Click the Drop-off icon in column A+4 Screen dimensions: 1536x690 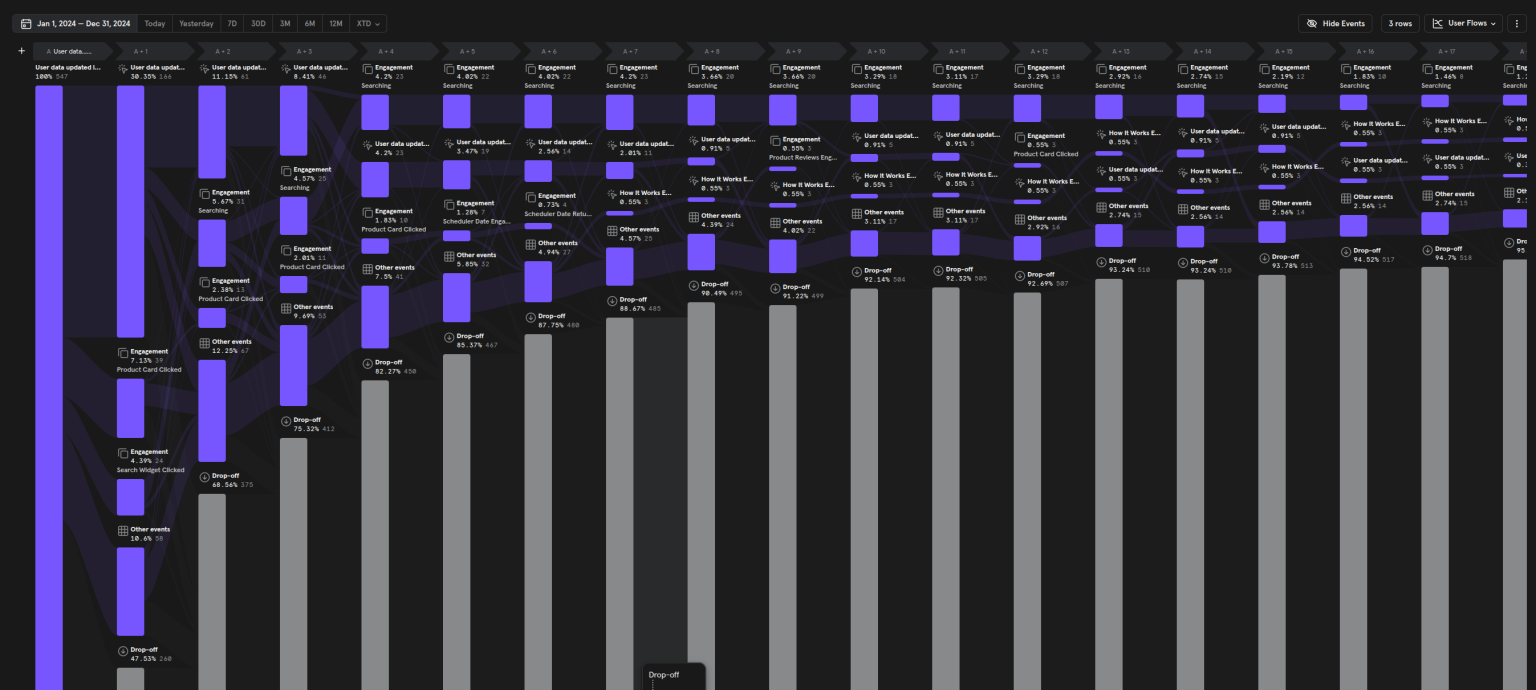coord(368,364)
